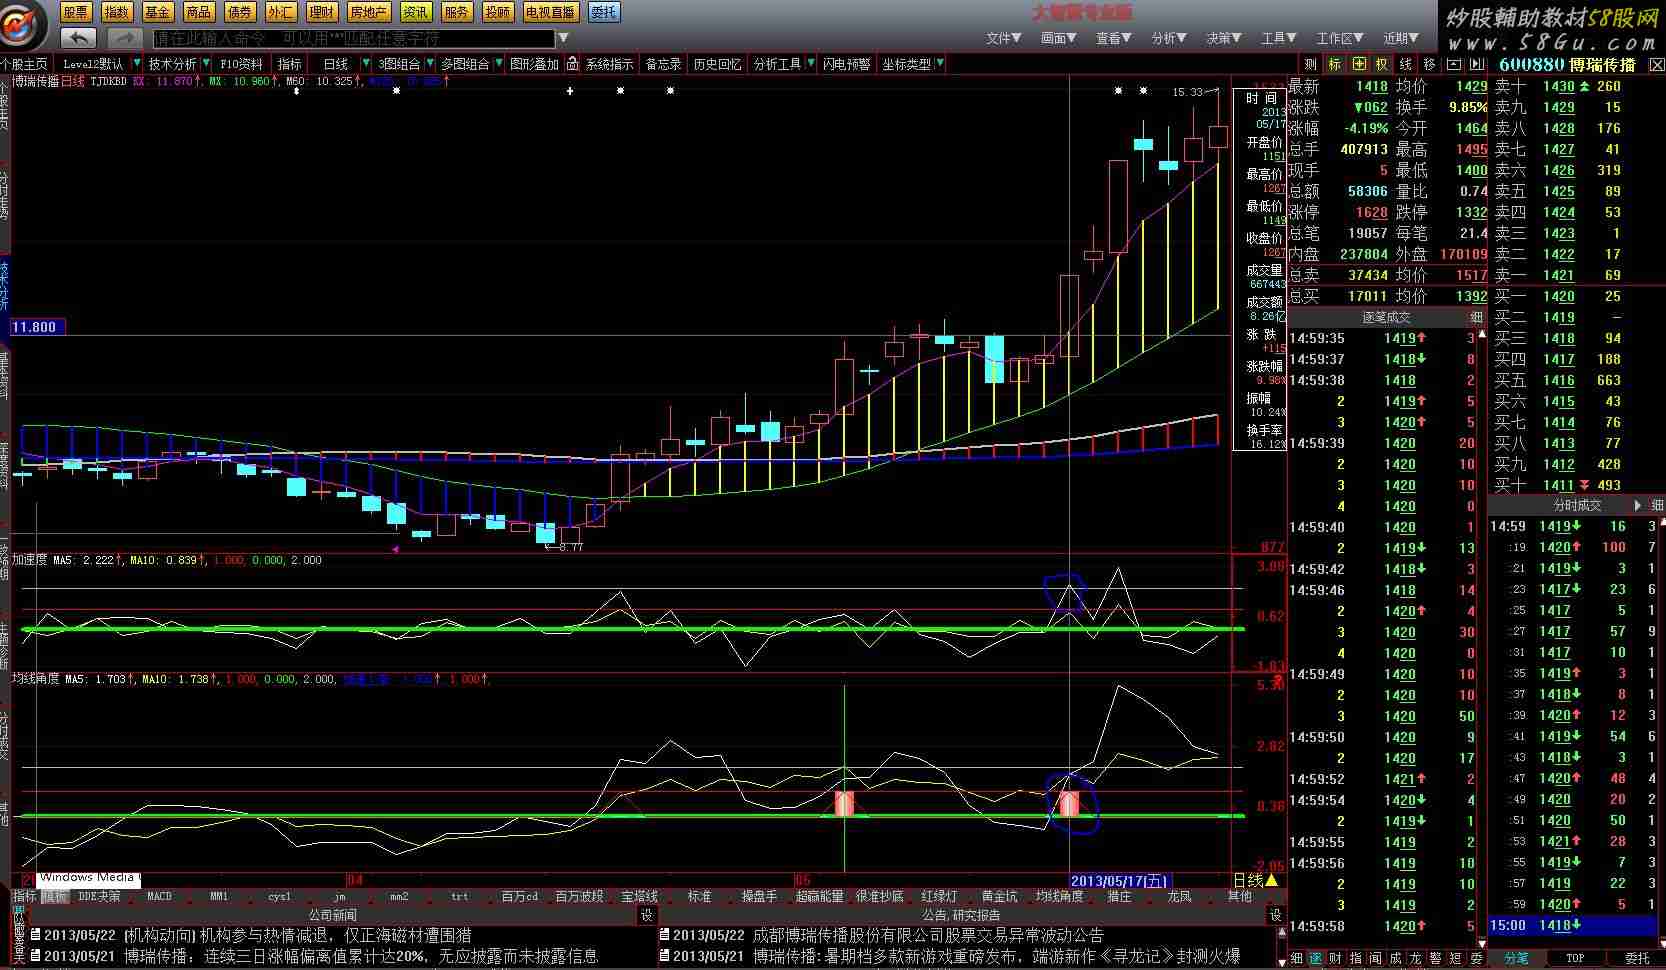
Task: Click the 测 tool icon
Action: pos(1310,64)
